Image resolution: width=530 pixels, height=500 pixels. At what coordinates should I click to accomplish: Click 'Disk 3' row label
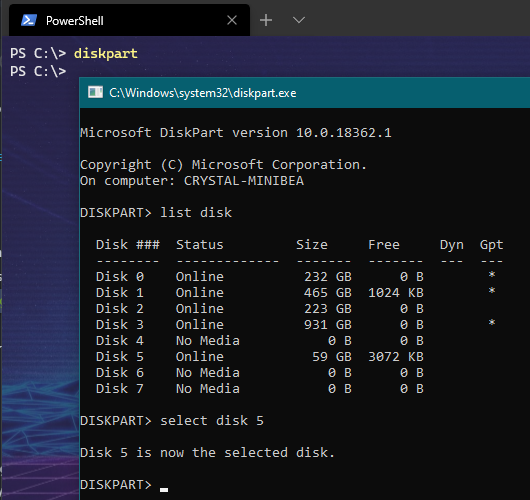coord(120,325)
